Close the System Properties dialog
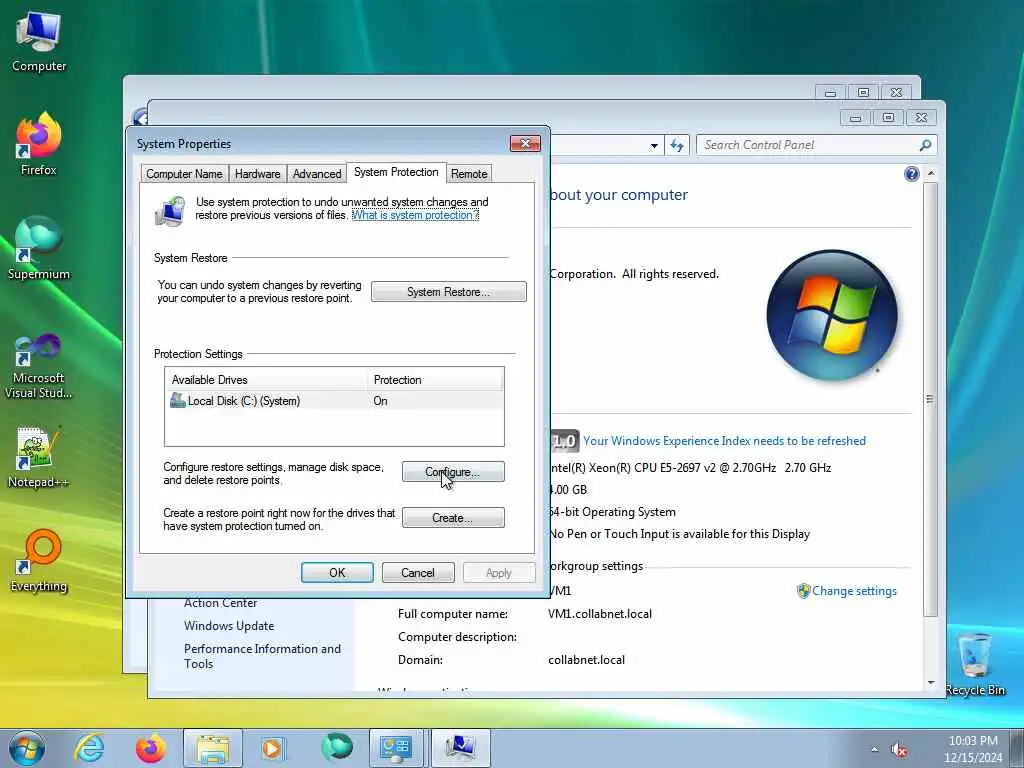The height and width of the screenshot is (768, 1024). click(525, 143)
